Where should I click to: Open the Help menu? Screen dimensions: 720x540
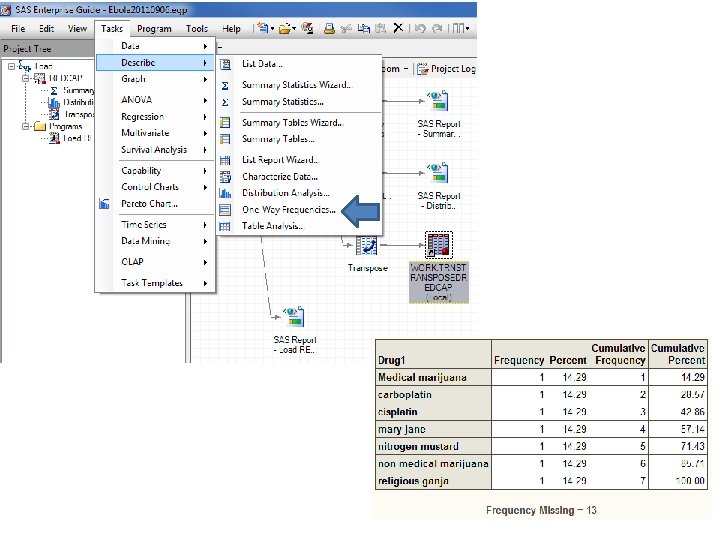[x=231, y=28]
